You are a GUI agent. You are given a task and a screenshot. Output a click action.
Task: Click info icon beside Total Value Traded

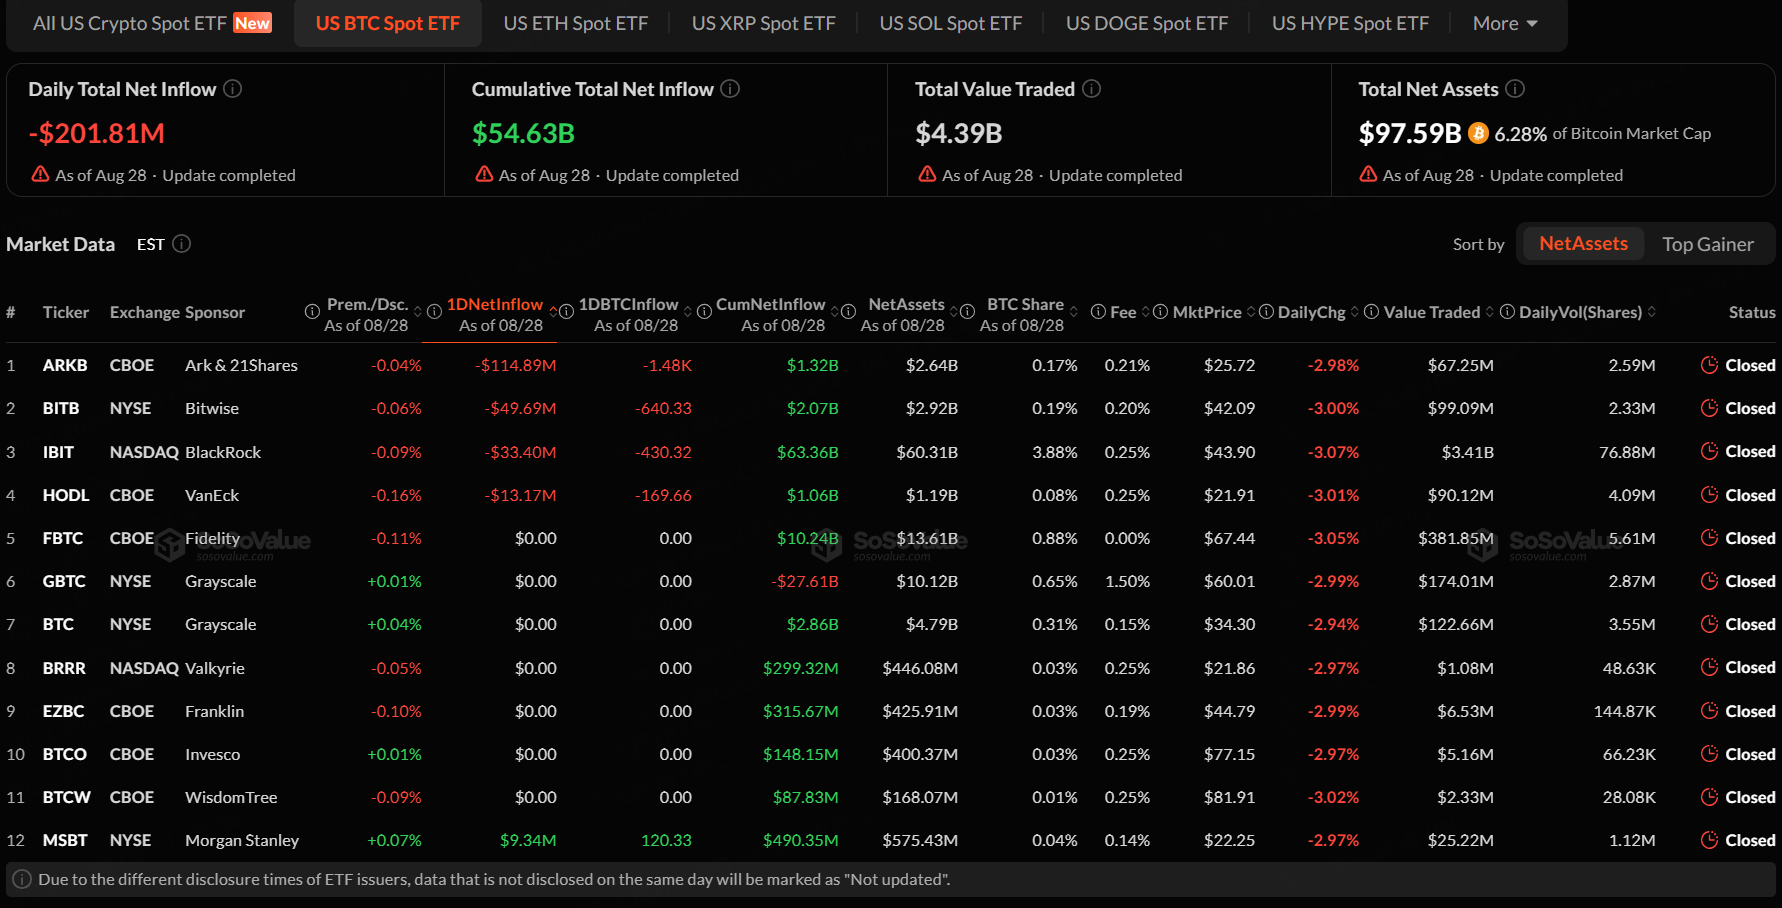(x=1092, y=89)
